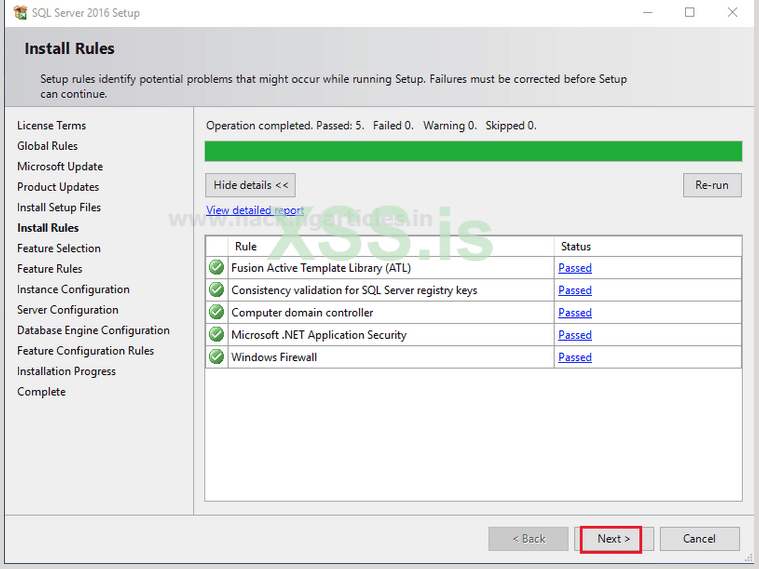
Task: Select License Terms step in sidebar
Action: click(51, 125)
